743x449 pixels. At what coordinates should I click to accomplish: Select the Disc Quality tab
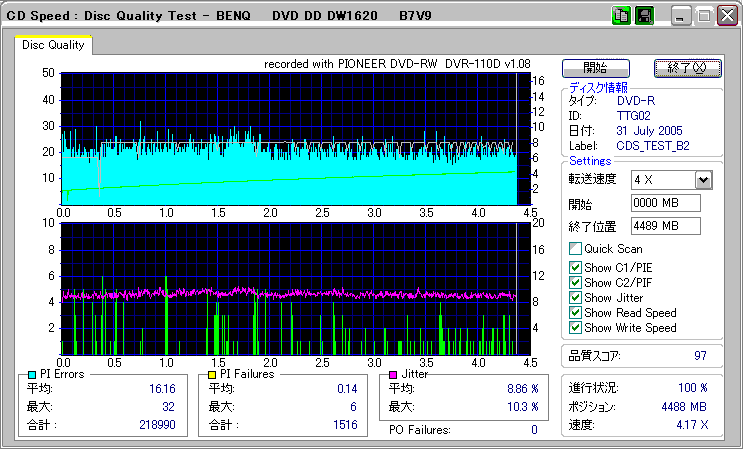pyautogui.click(x=54, y=45)
